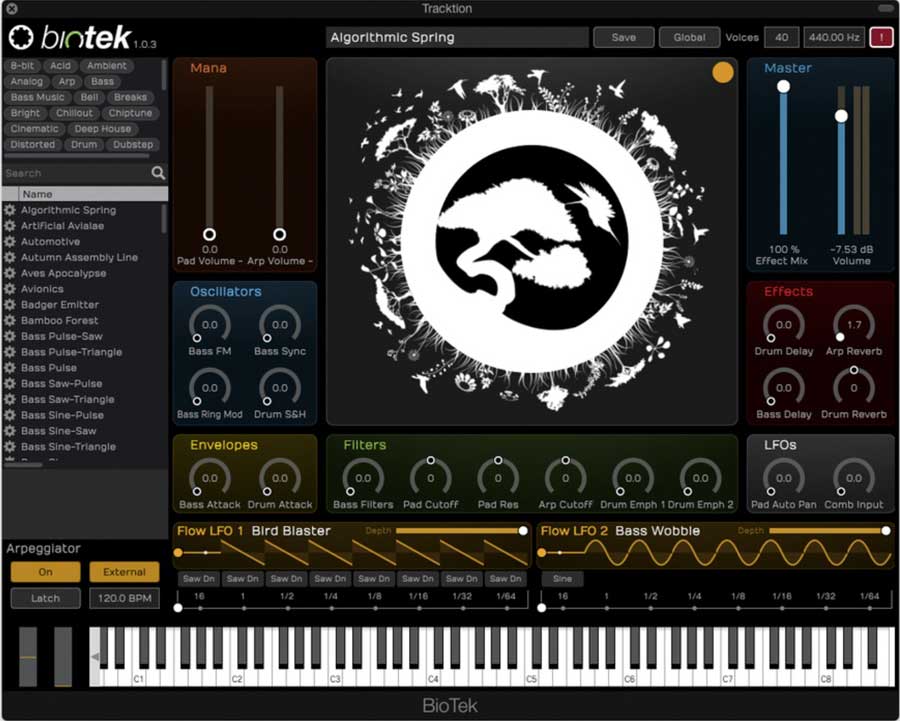Click the Arp Volume slider handle
This screenshot has height=721, width=900.
tap(280, 234)
